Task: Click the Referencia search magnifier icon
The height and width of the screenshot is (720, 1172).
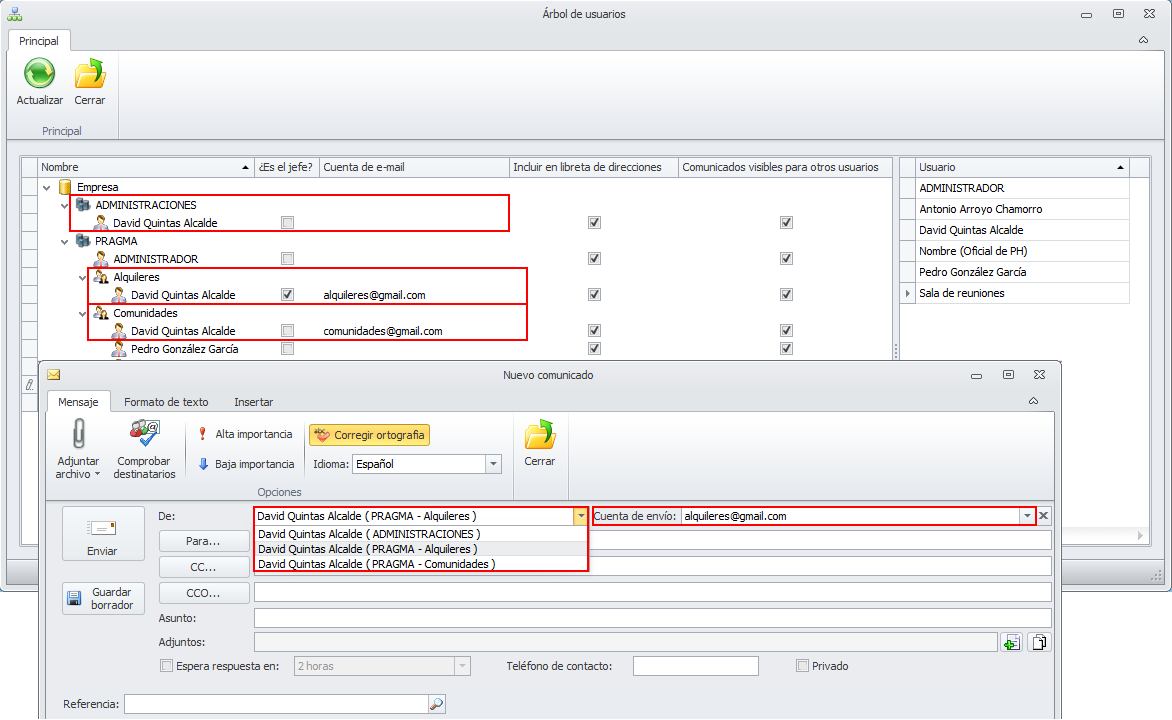Action: (x=437, y=704)
